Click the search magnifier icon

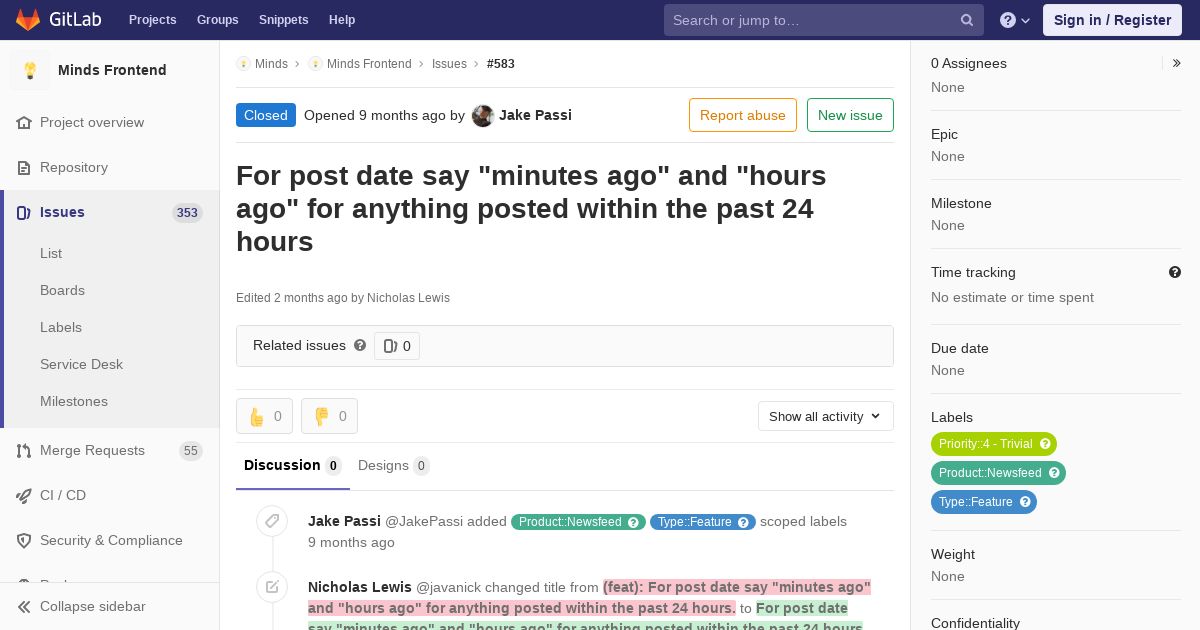coord(967,20)
